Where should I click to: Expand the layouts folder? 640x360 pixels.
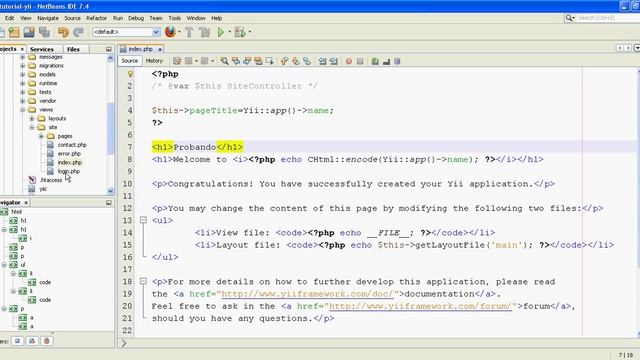point(32,119)
